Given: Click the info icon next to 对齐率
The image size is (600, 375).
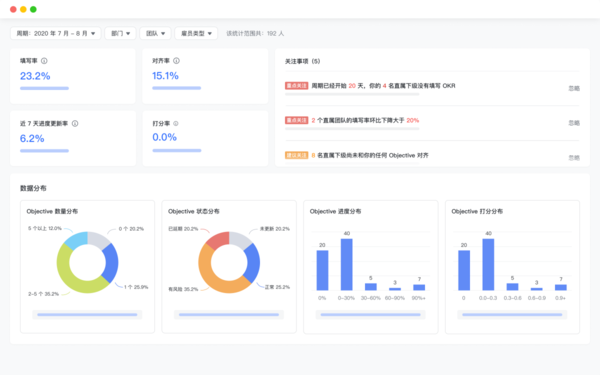Looking at the screenshot, I should point(176,61).
